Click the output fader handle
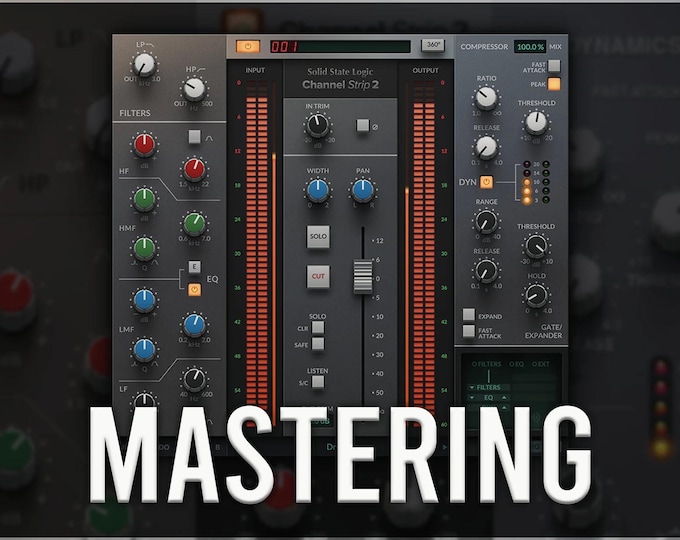The height and width of the screenshot is (540, 680). coord(363,276)
